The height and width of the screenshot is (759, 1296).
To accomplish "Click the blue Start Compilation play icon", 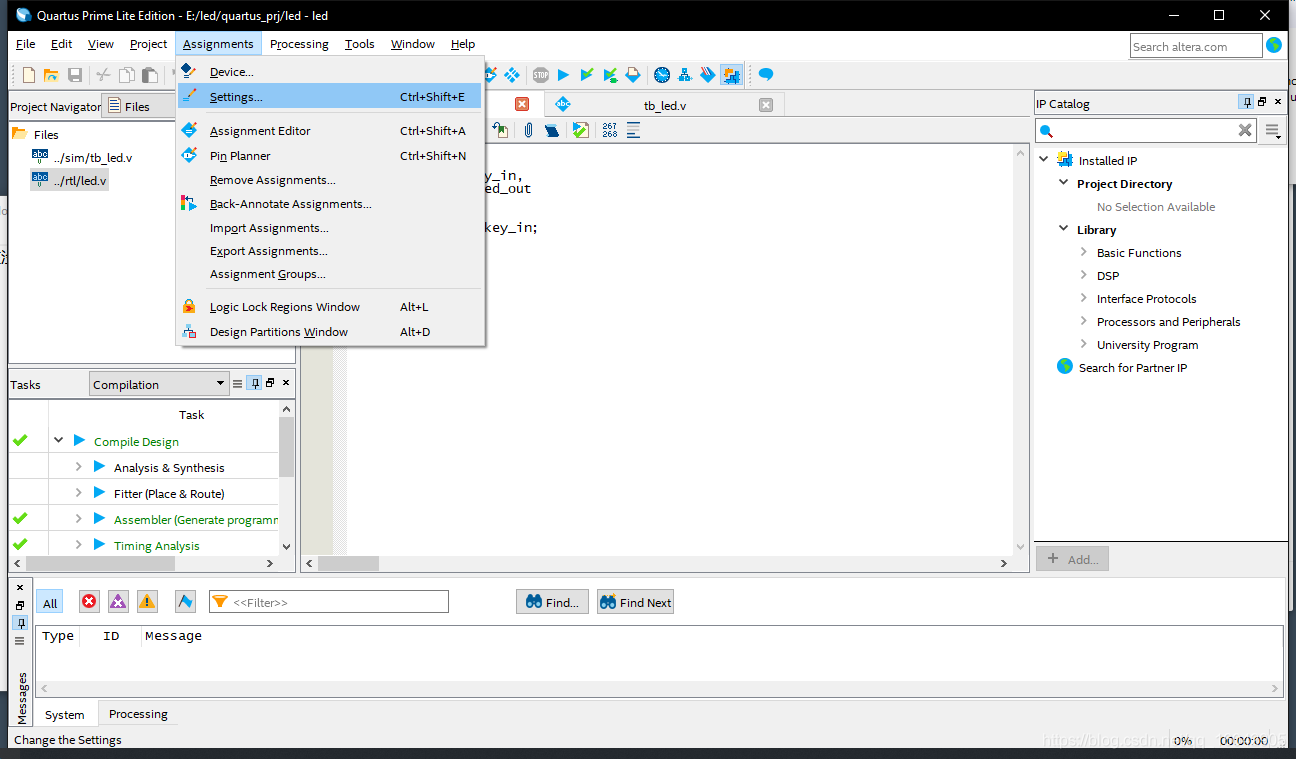I will 563,75.
